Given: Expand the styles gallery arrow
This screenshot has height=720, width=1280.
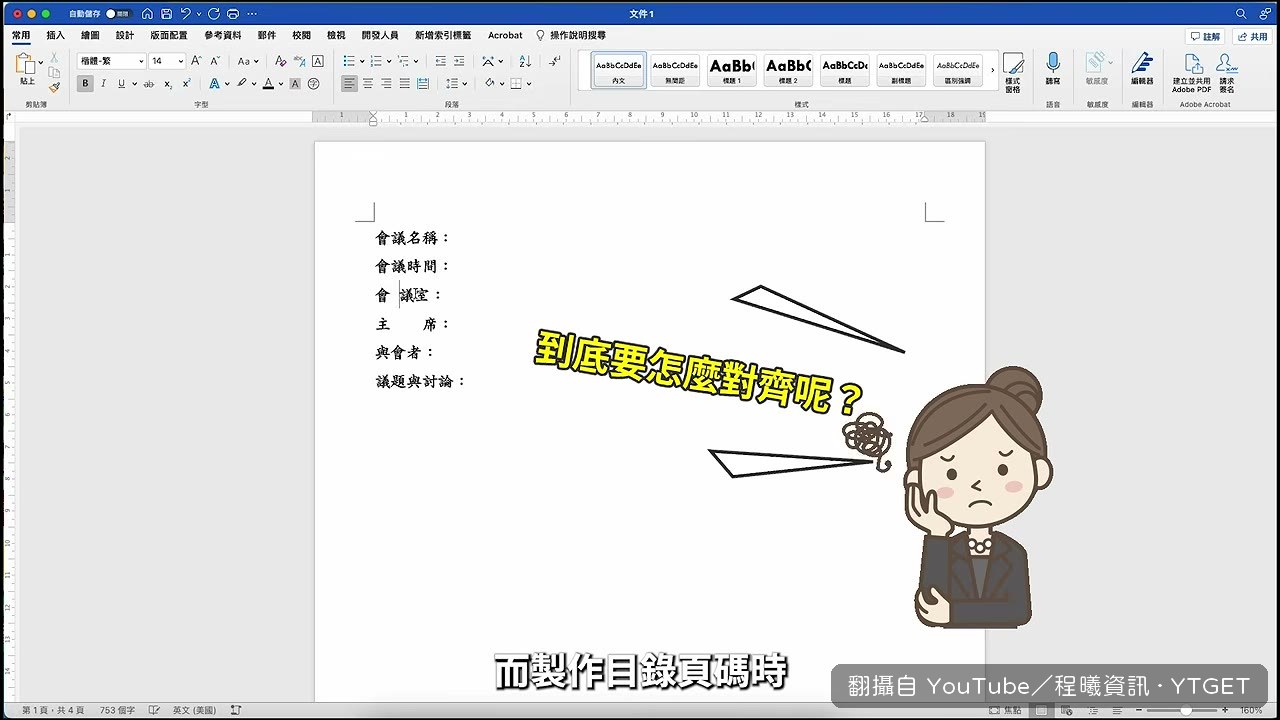Looking at the screenshot, I should click(993, 70).
